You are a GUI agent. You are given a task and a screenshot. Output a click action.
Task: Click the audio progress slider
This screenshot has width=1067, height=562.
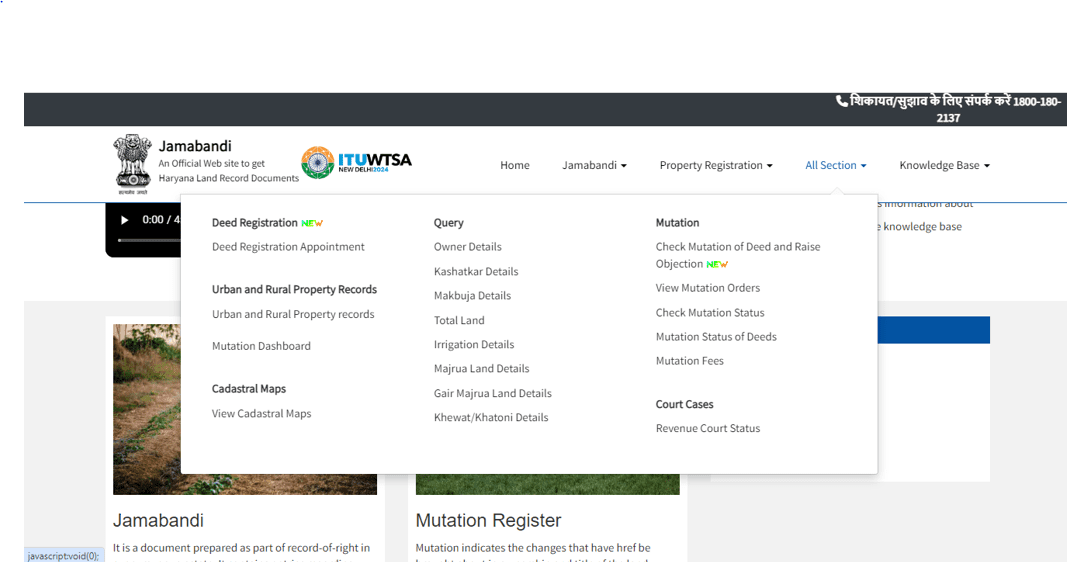[x=149, y=240]
